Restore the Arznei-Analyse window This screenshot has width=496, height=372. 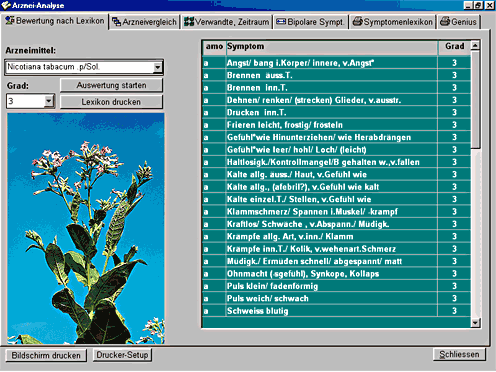[x=478, y=5]
